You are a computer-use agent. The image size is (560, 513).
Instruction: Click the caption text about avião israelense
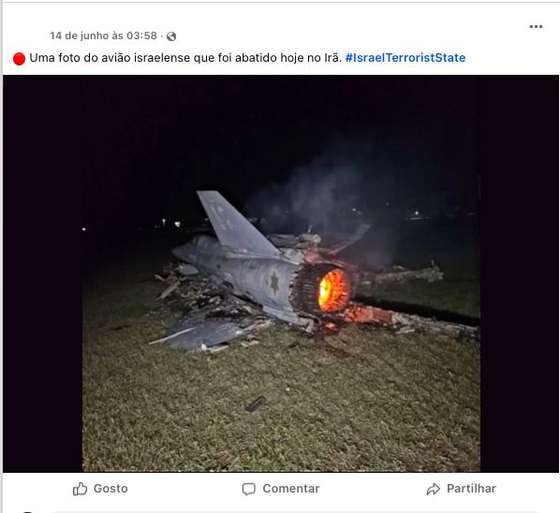click(185, 58)
